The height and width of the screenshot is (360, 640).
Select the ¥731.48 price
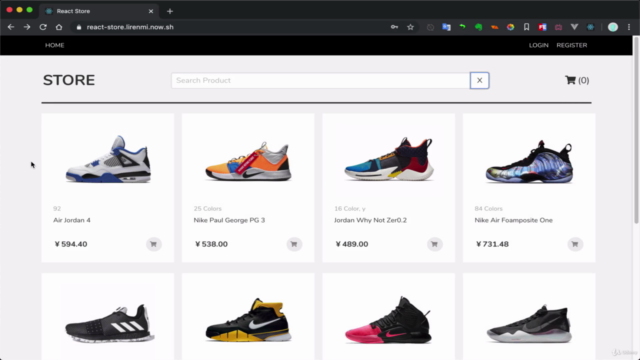[492, 244]
